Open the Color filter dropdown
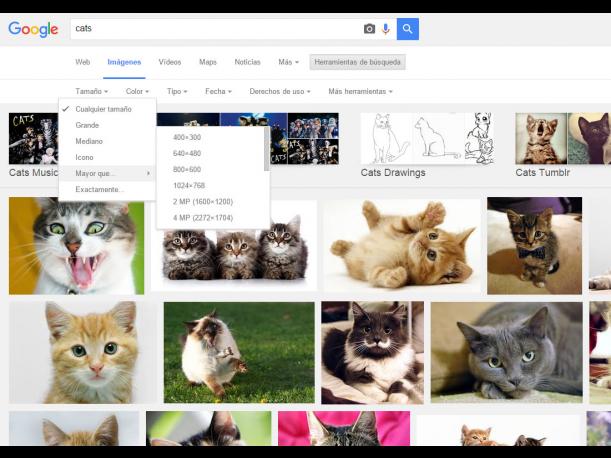The image size is (611, 458). tap(137, 91)
